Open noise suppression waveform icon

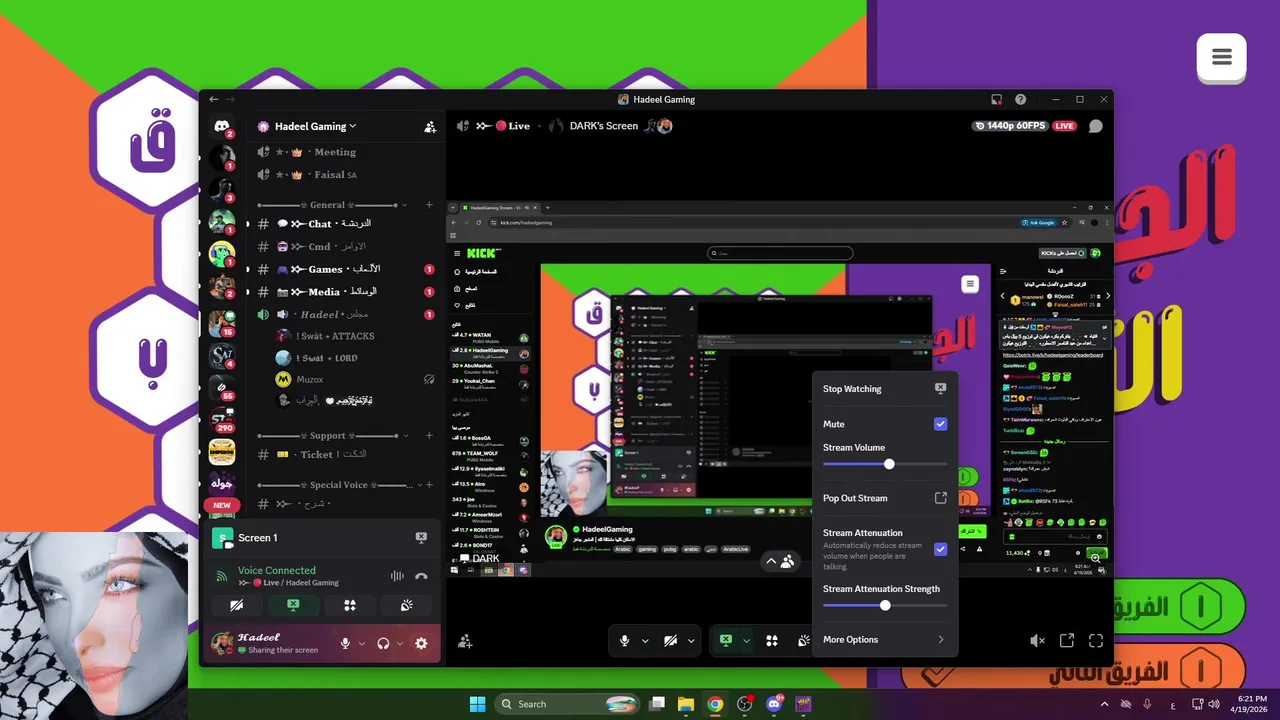(x=397, y=576)
